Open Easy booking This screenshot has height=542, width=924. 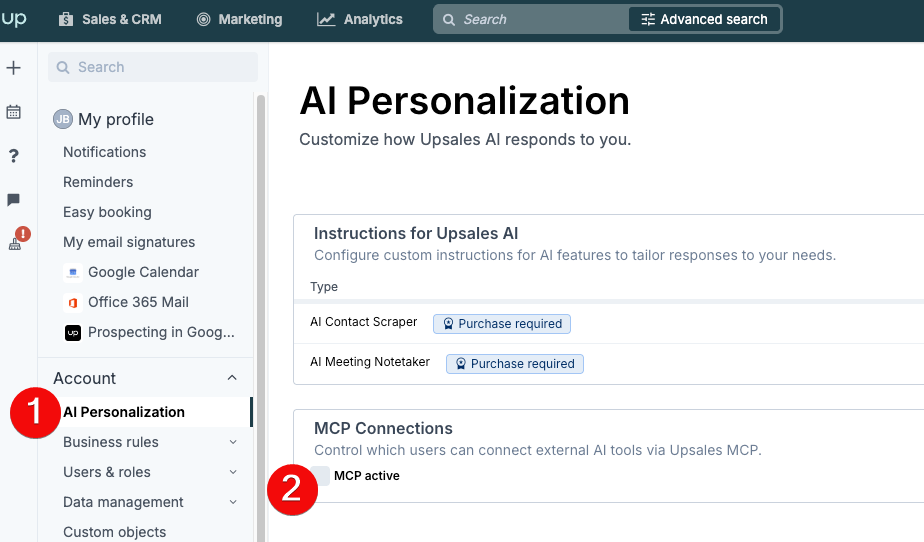pyautogui.click(x=107, y=212)
